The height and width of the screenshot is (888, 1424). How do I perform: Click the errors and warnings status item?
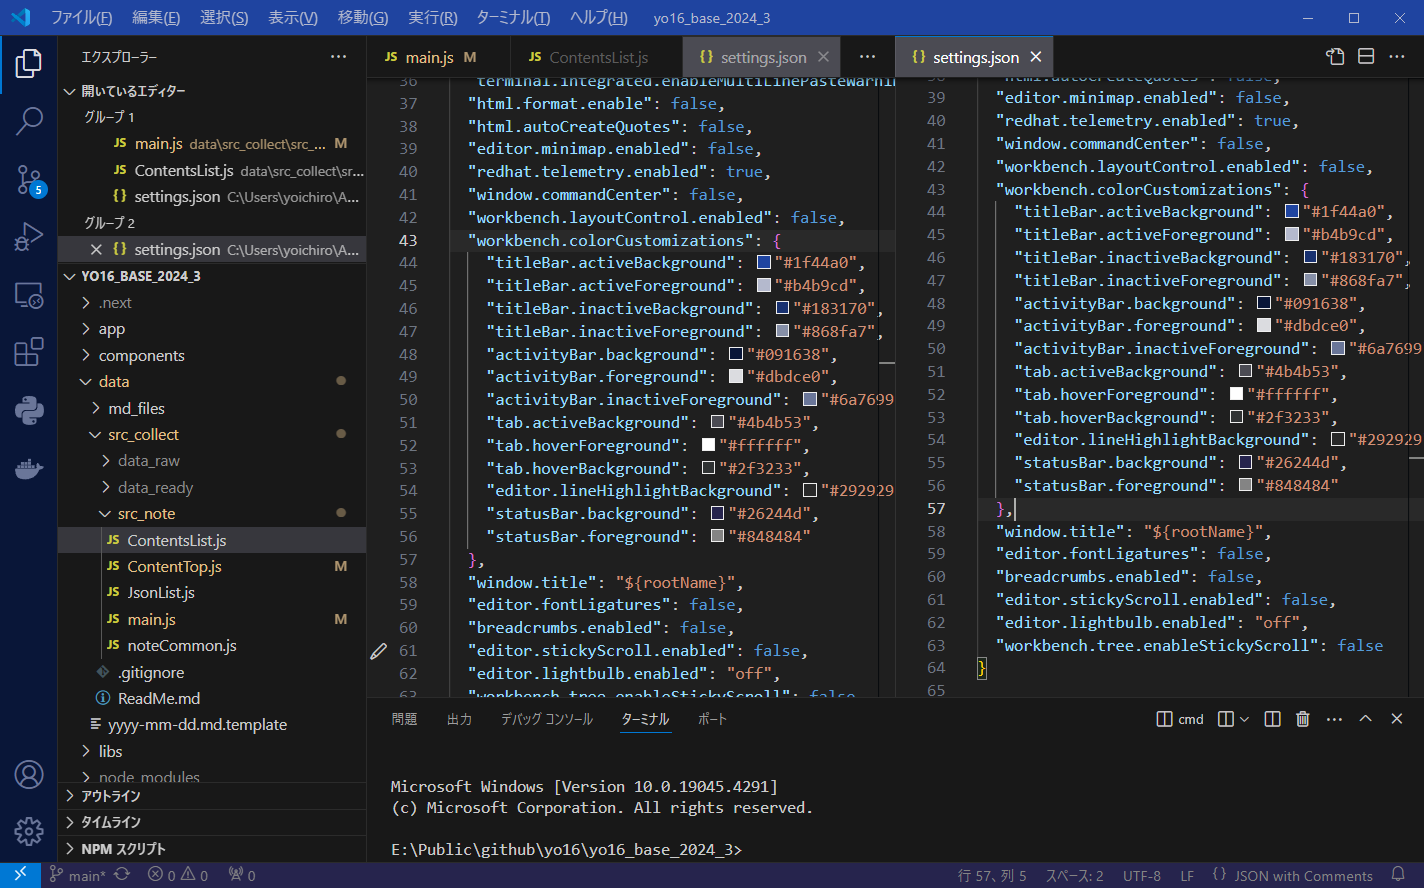point(178,875)
